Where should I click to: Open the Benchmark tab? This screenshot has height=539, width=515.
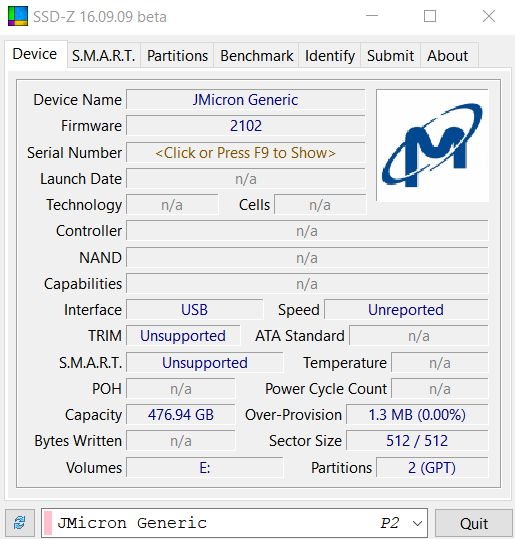[256, 56]
